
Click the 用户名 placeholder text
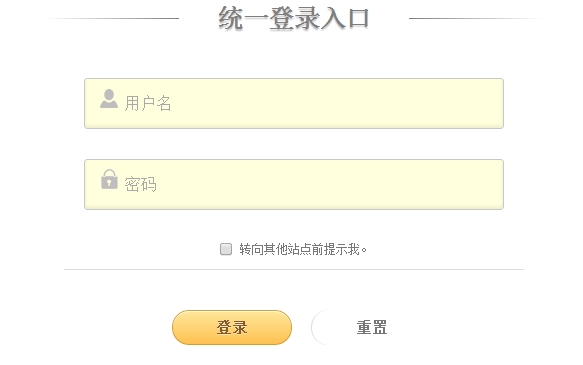click(148, 103)
